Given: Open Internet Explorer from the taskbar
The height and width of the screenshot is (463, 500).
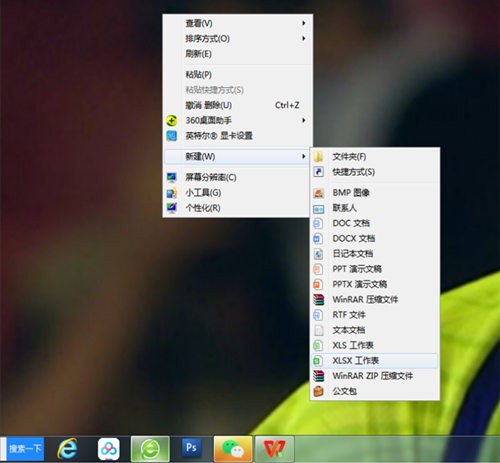Looking at the screenshot, I should click(67, 449).
